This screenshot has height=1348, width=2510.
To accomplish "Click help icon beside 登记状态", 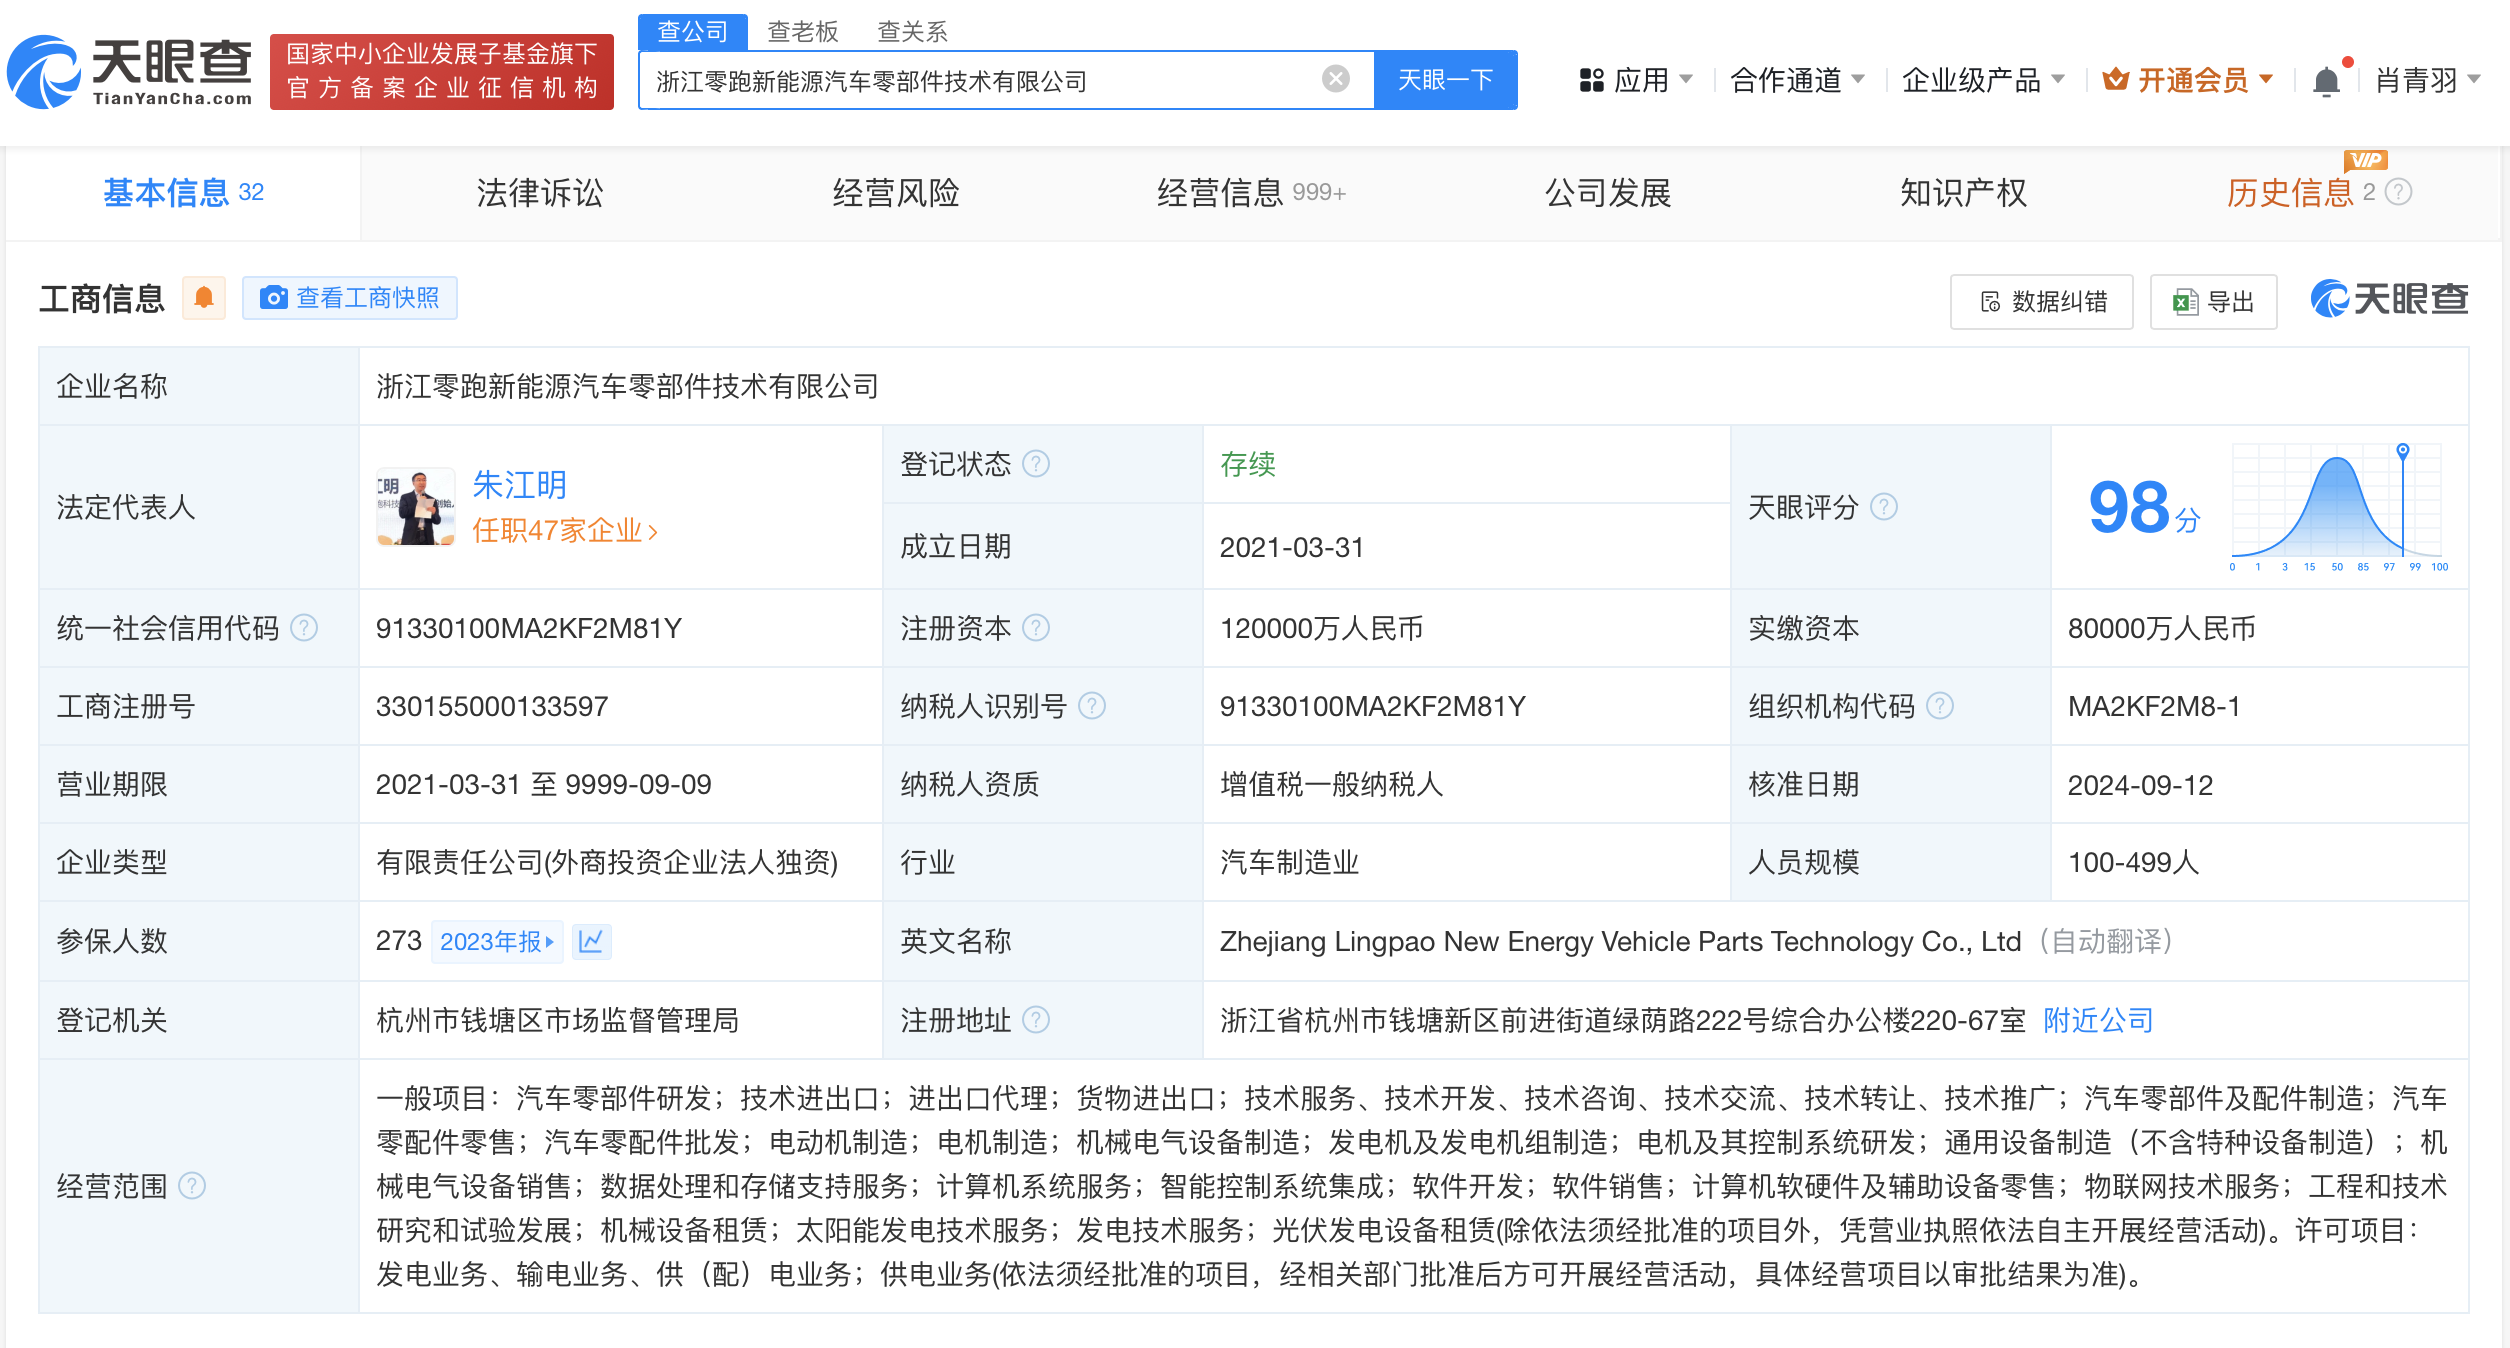I will pos(1037,464).
